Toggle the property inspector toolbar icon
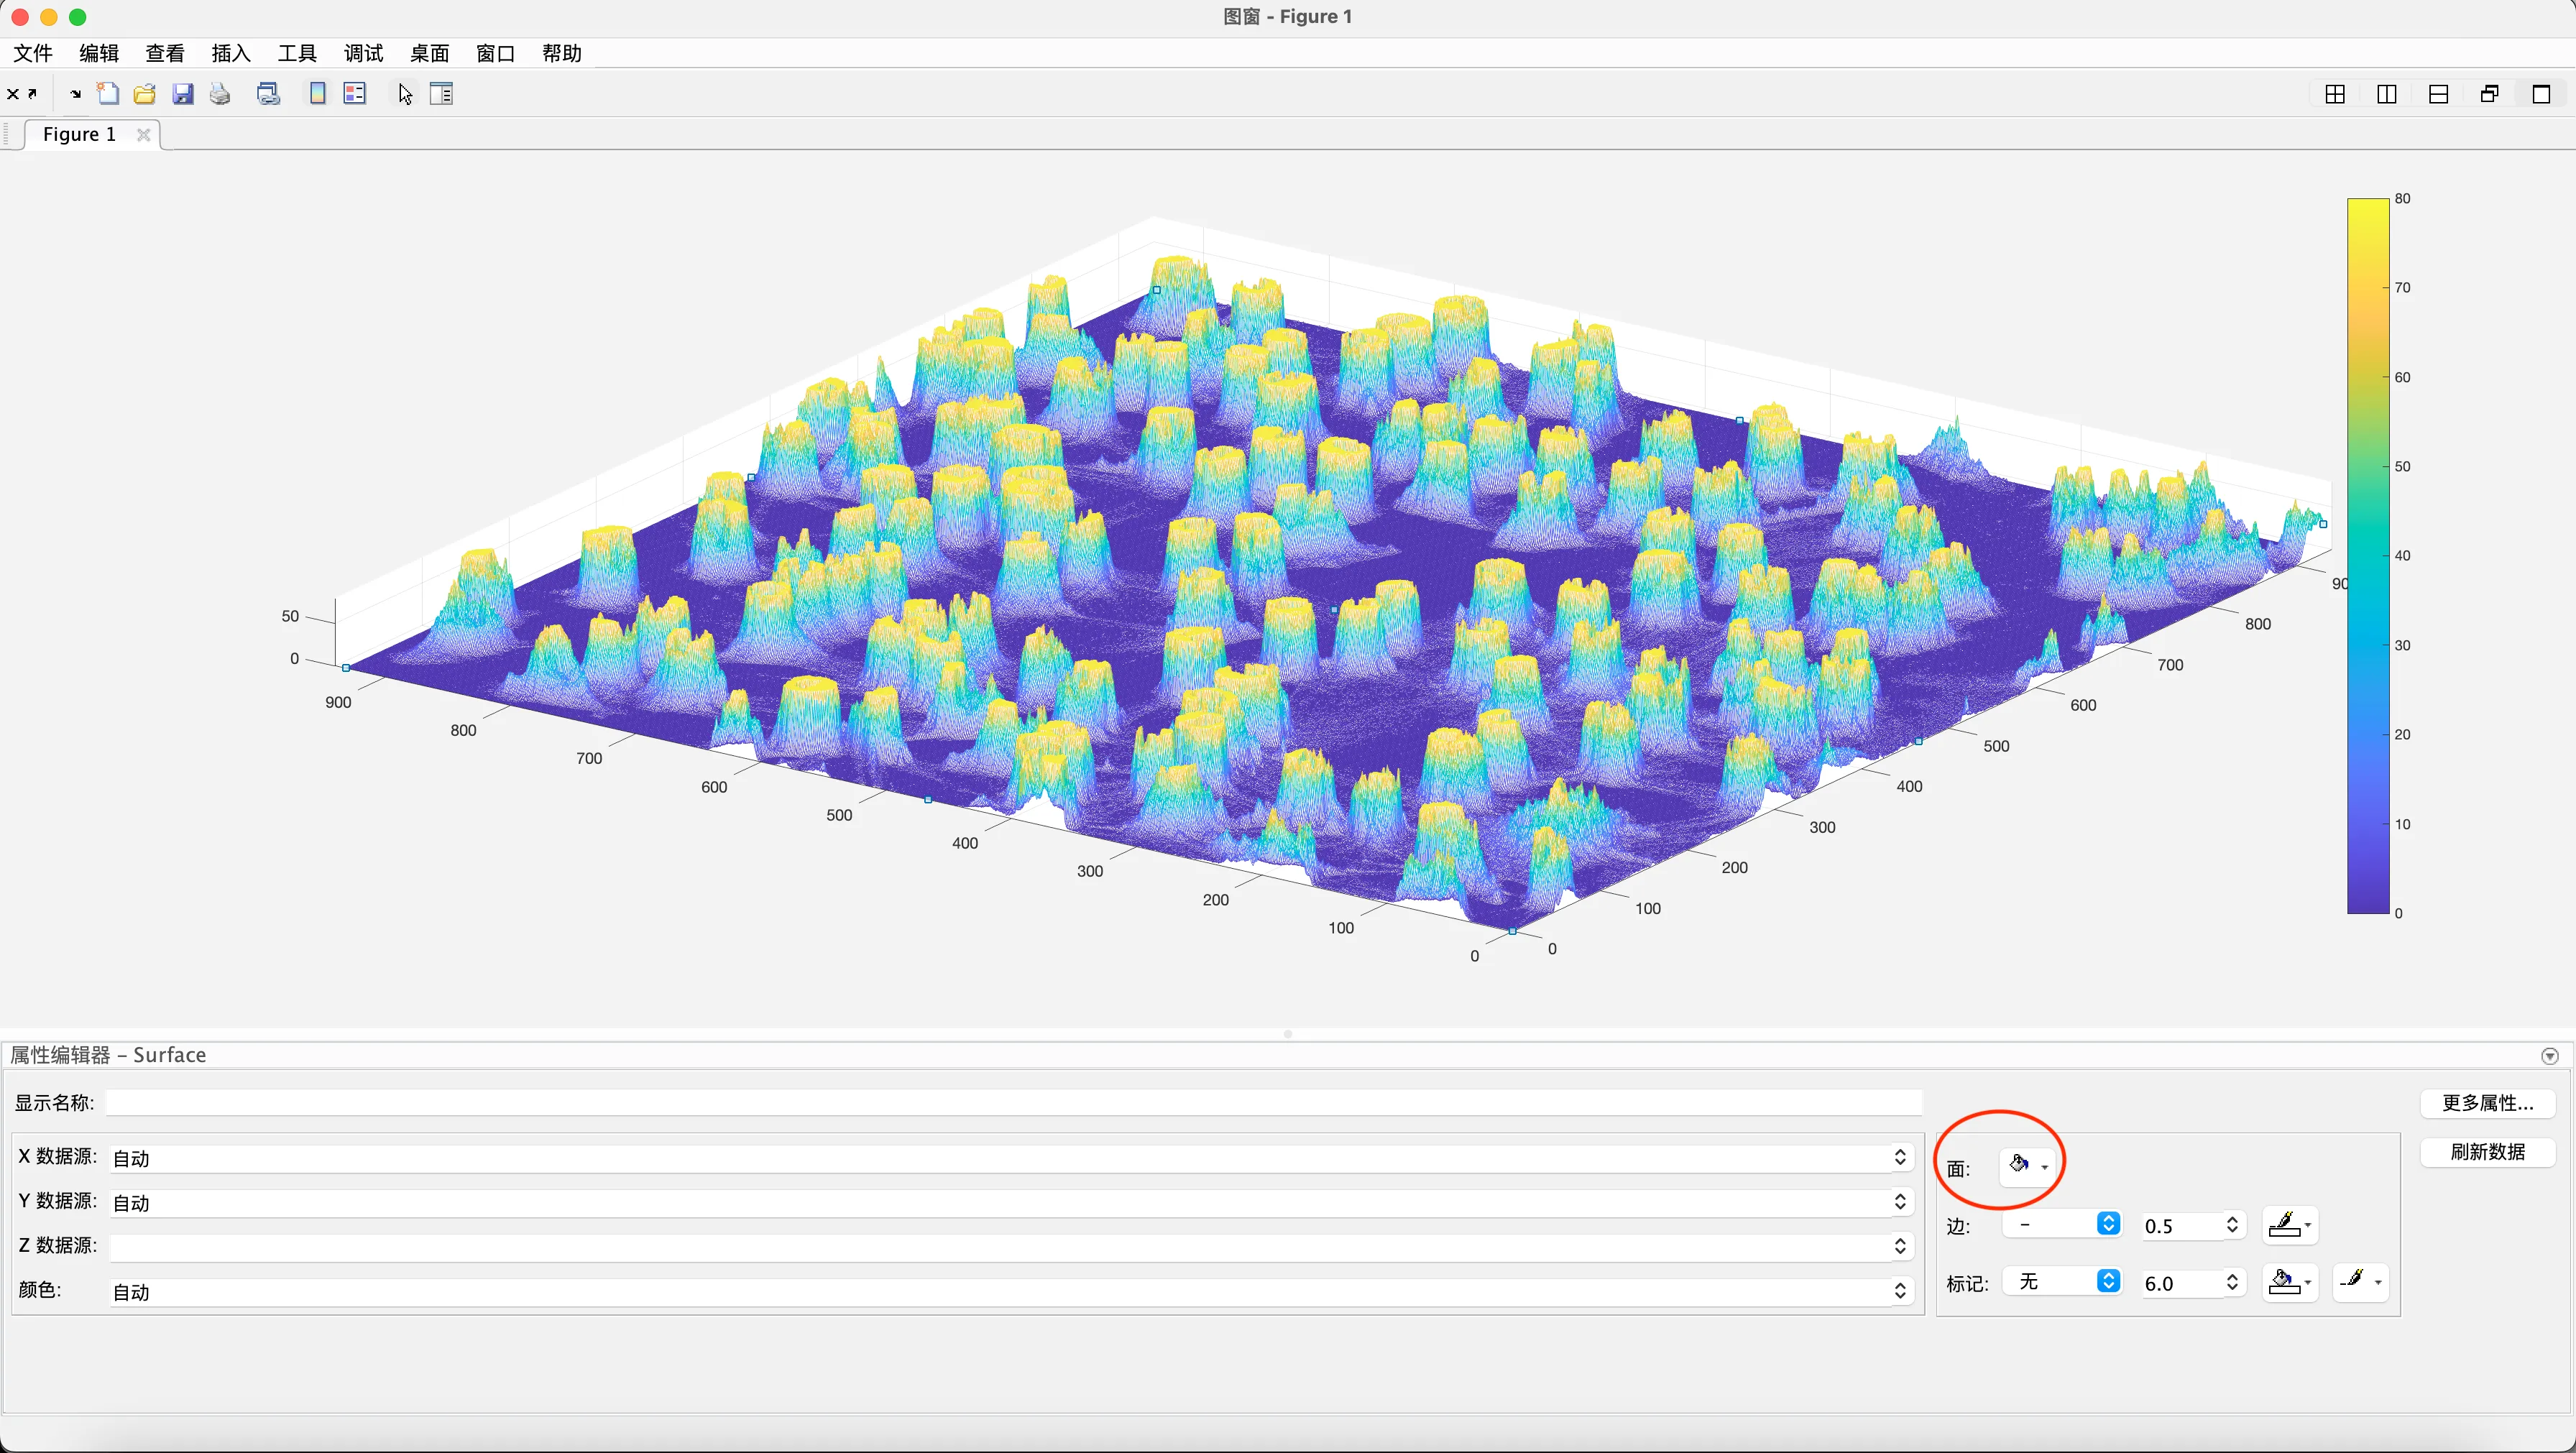Screen dimensions: 2576x1453 (441, 94)
